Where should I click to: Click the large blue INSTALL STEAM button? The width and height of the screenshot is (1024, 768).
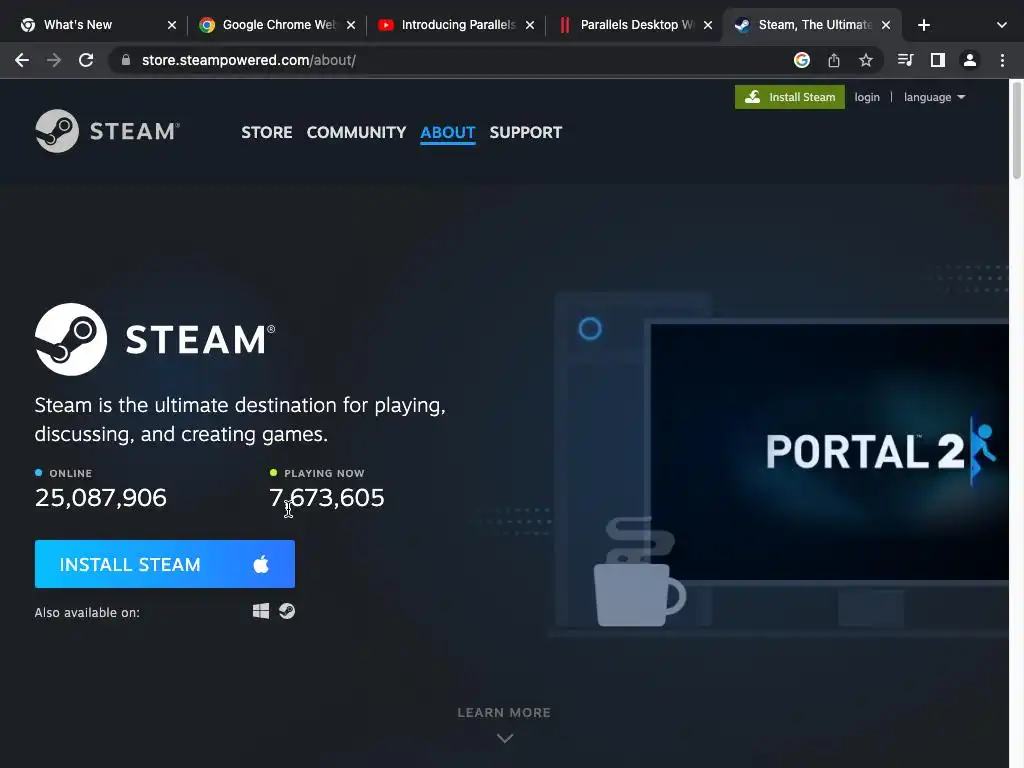pyautogui.click(x=165, y=564)
